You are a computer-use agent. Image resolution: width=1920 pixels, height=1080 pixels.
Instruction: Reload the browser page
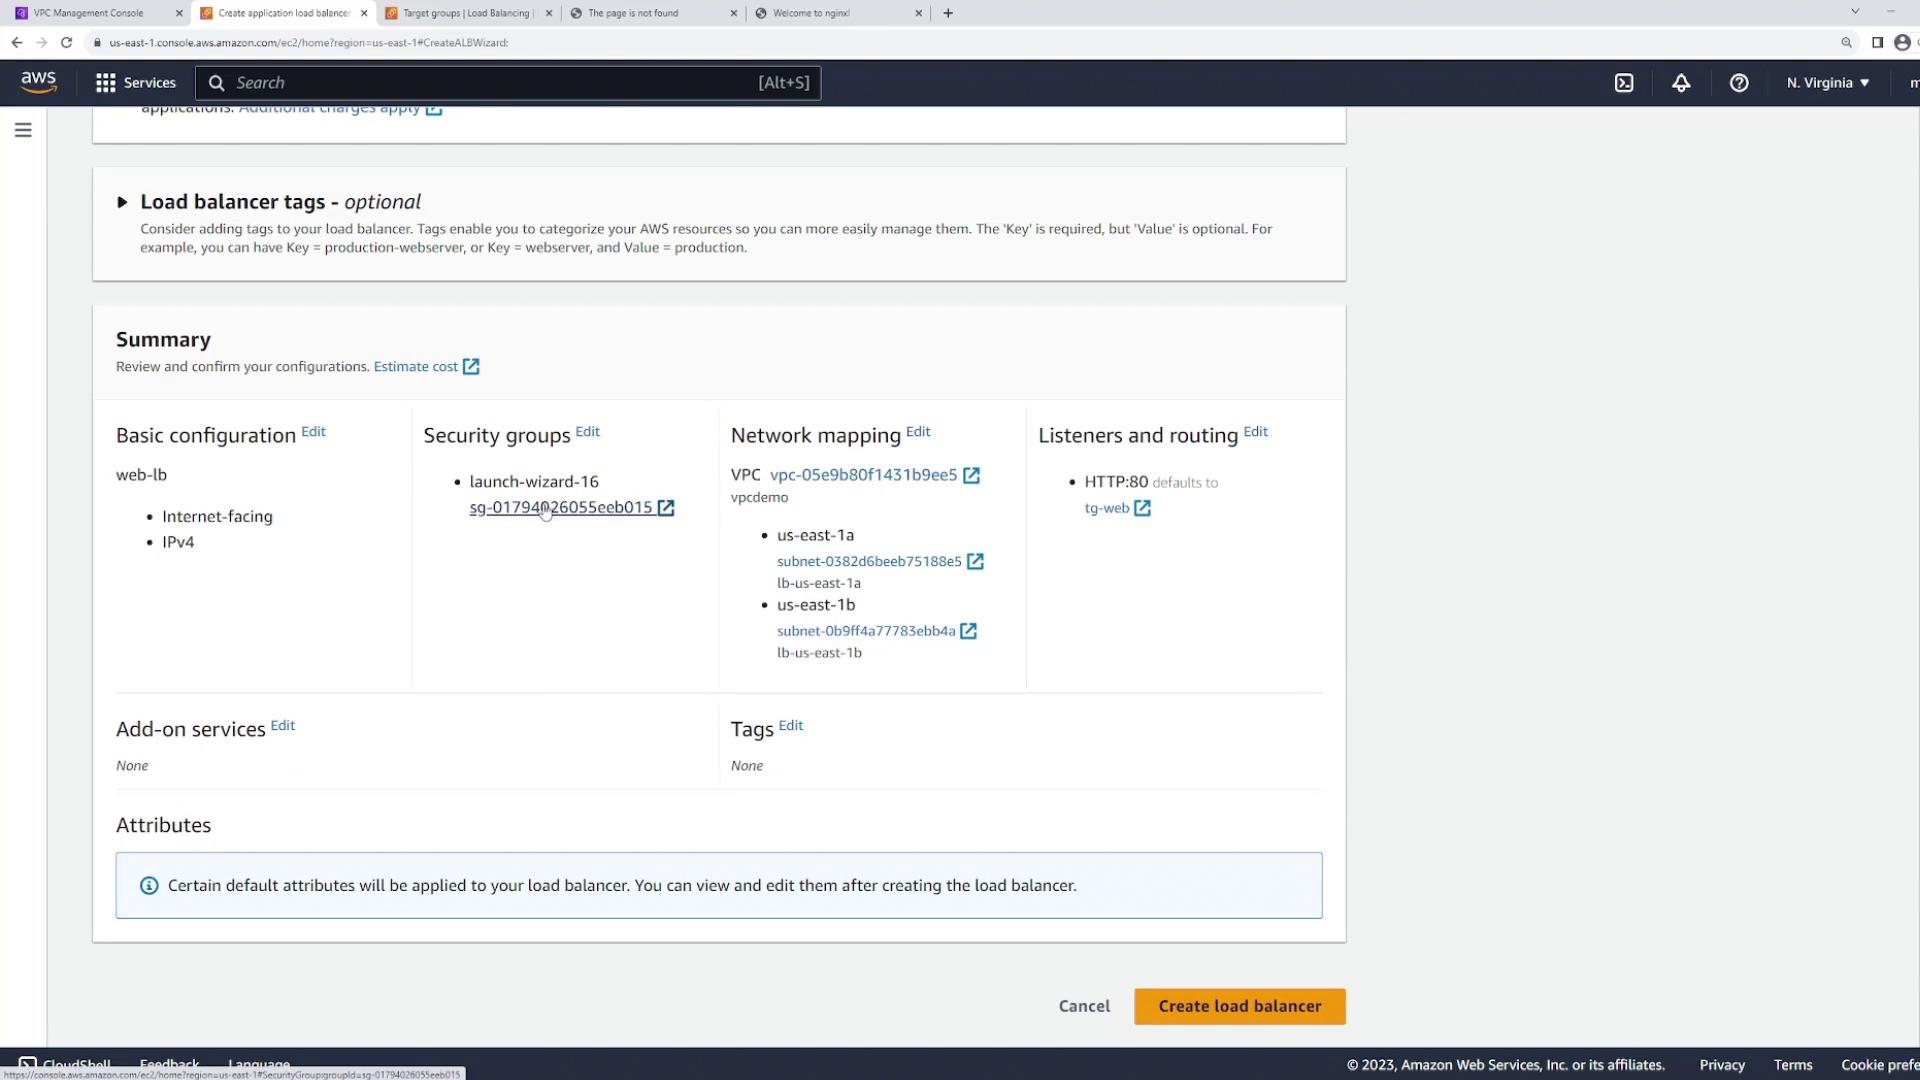tap(66, 42)
